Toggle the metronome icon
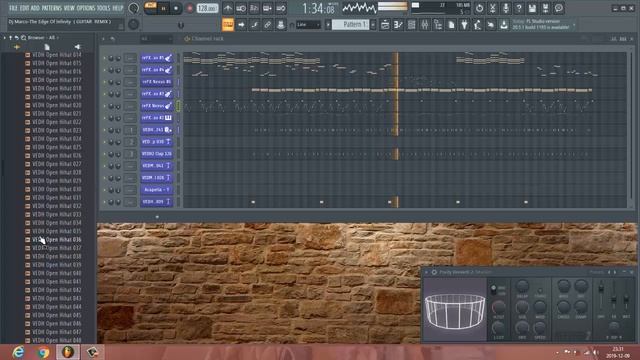 pos(228,8)
